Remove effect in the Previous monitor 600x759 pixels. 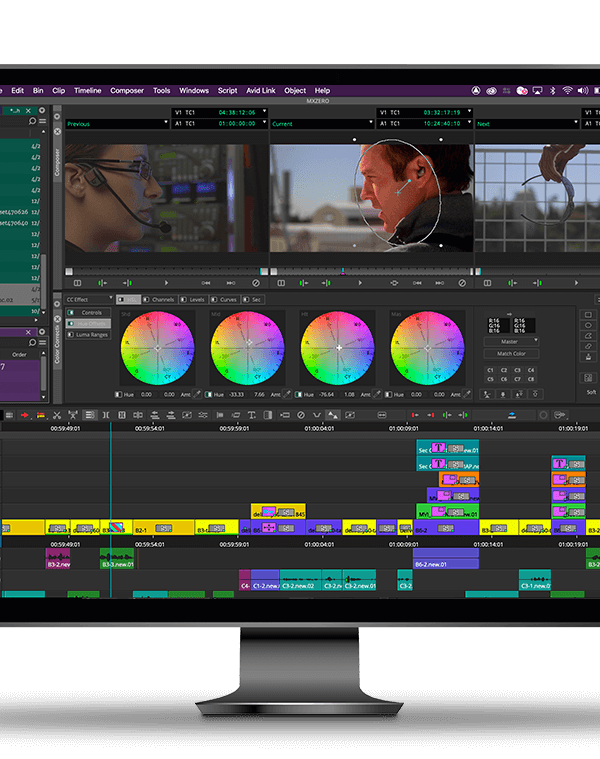pos(256,283)
